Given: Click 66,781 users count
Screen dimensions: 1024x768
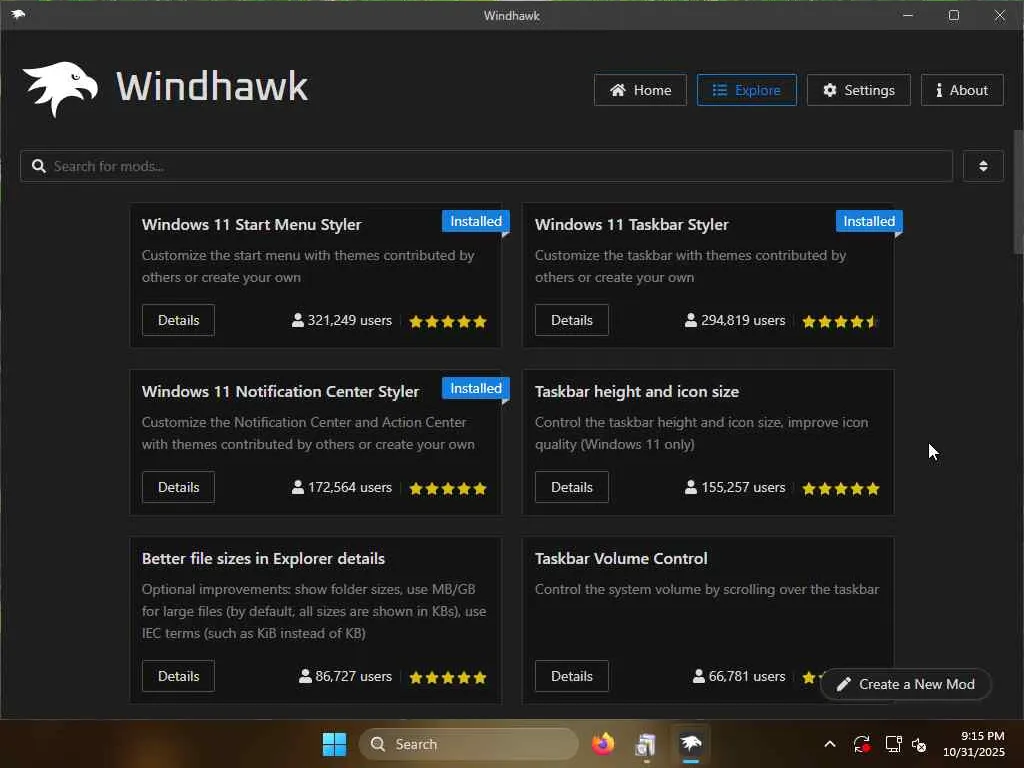Looking at the screenshot, I should coord(739,677).
